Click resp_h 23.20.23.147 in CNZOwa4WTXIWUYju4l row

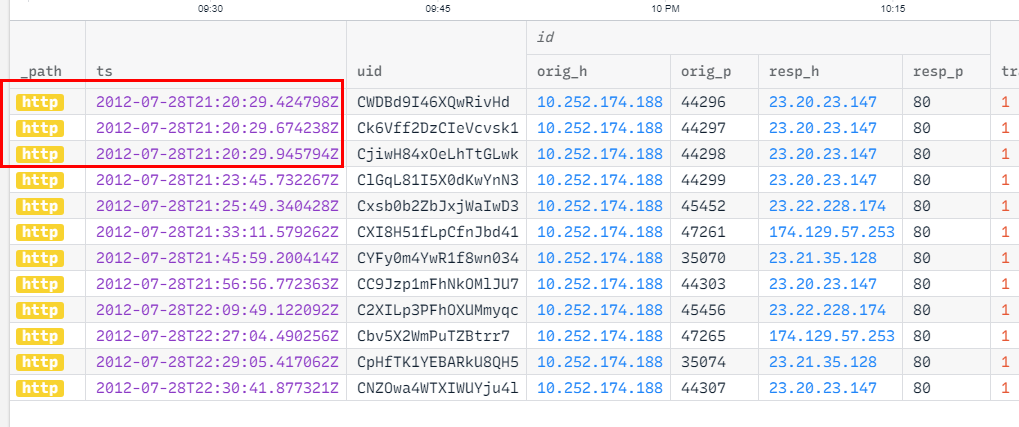[x=823, y=388]
